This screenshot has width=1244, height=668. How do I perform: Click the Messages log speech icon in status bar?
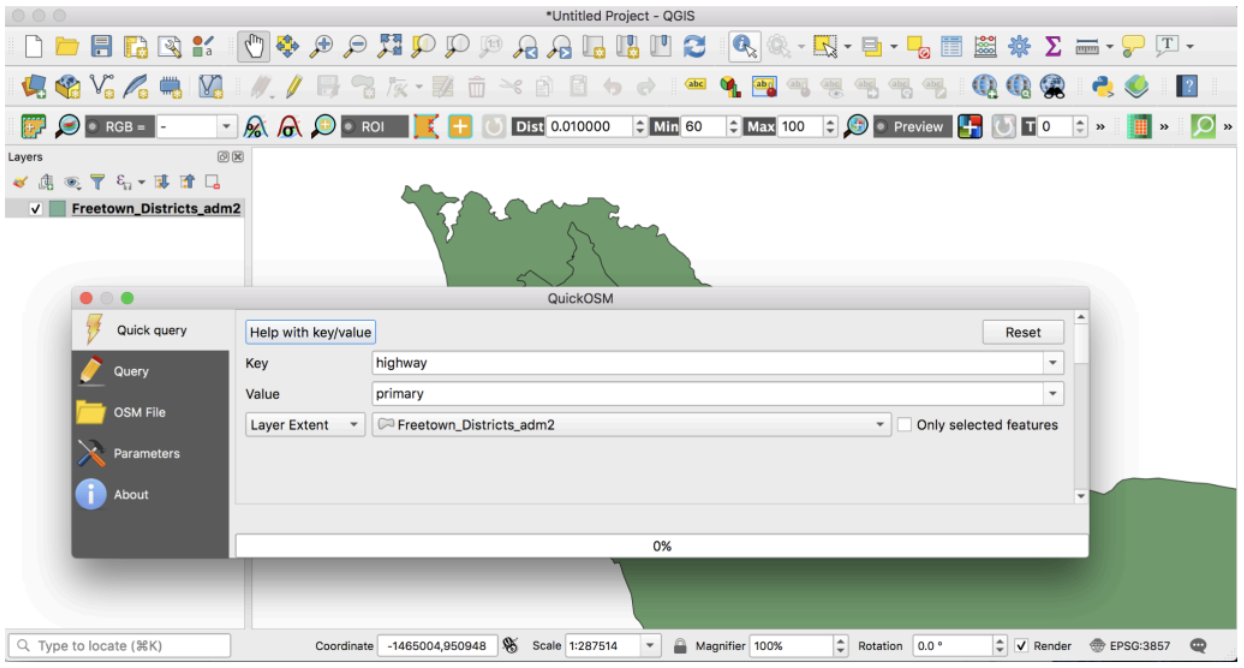pyautogui.click(x=1199, y=646)
